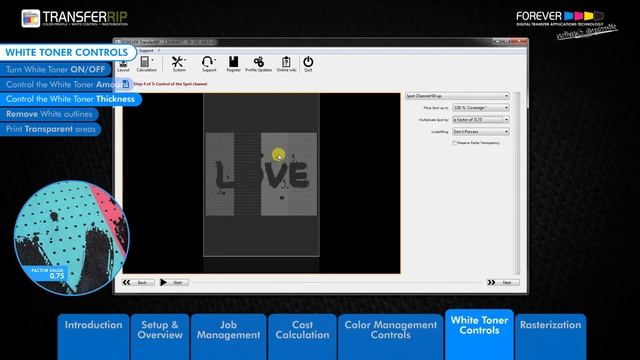Click the Next button
The image size is (640, 360).
(503, 282)
